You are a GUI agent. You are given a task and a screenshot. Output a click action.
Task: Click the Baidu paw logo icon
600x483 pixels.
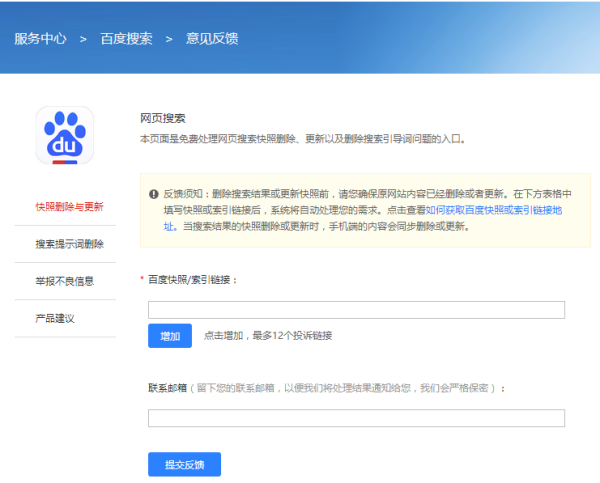click(x=65, y=135)
